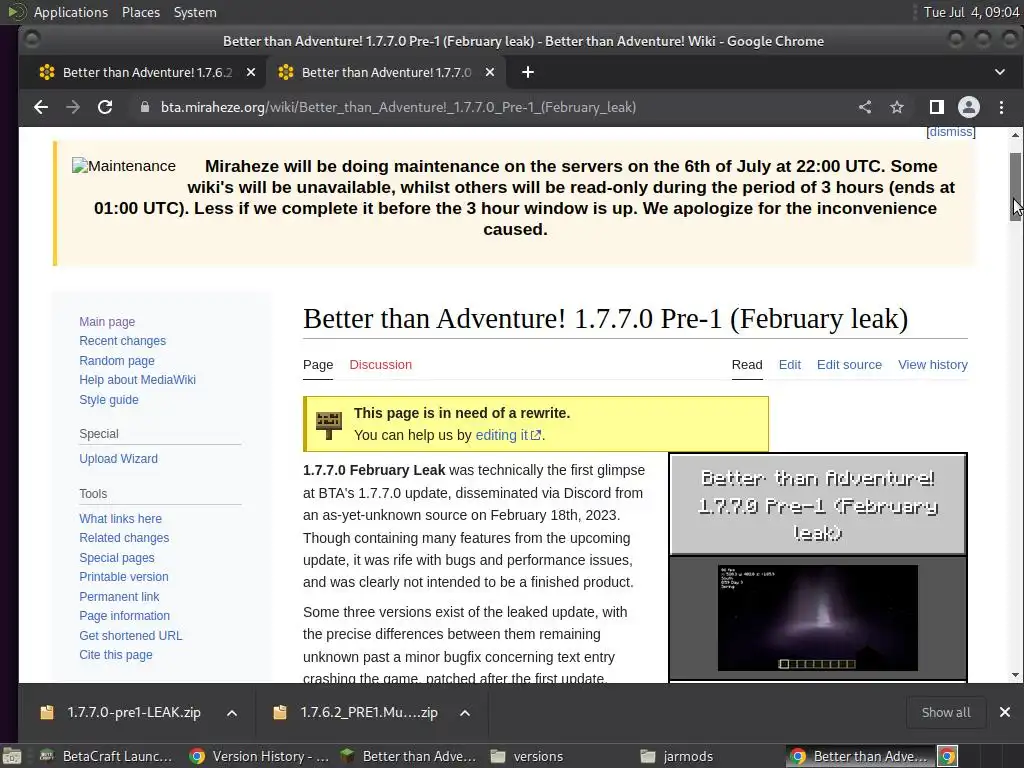Click the 'editing it' link
This screenshot has height=768, width=1024.
click(507, 435)
